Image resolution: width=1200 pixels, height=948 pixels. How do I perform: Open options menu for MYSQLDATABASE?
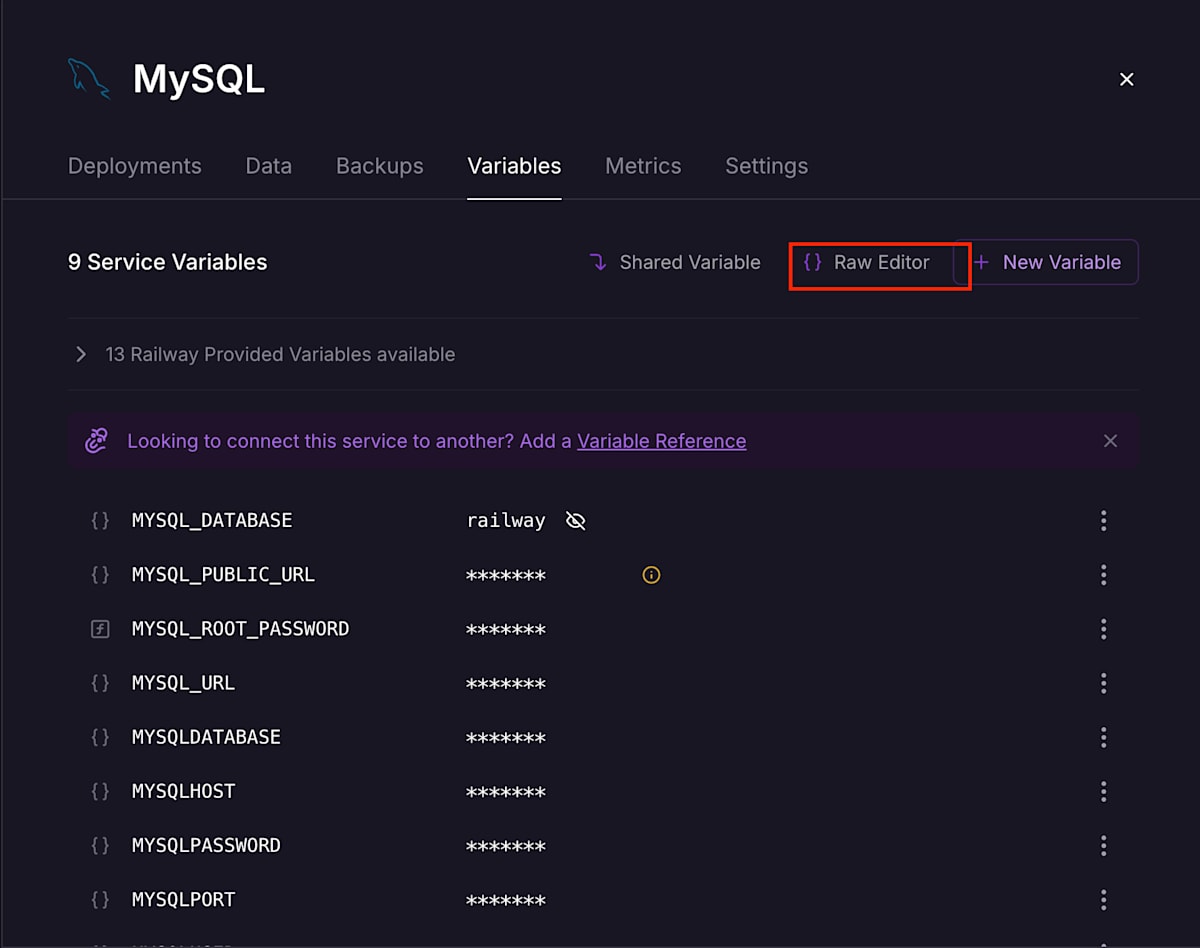pyautogui.click(x=1103, y=737)
